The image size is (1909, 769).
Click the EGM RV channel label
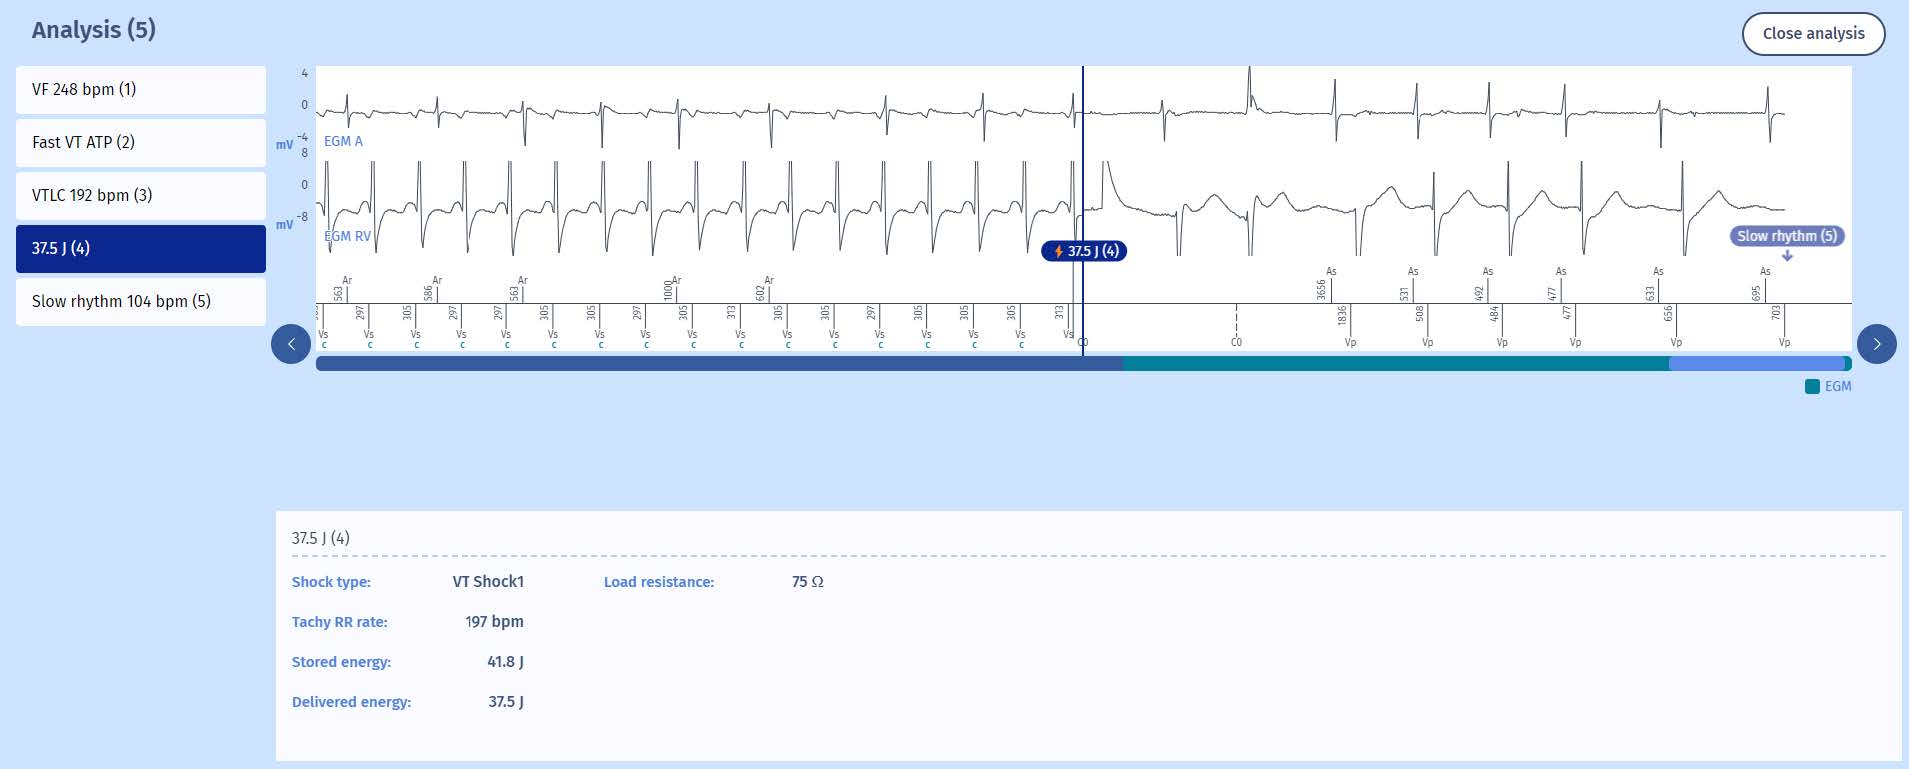347,237
